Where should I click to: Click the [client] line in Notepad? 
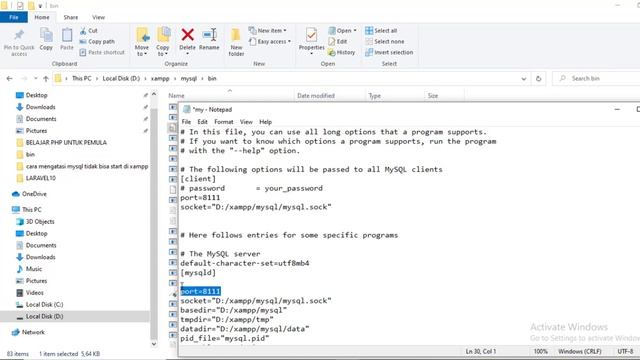[198, 179]
